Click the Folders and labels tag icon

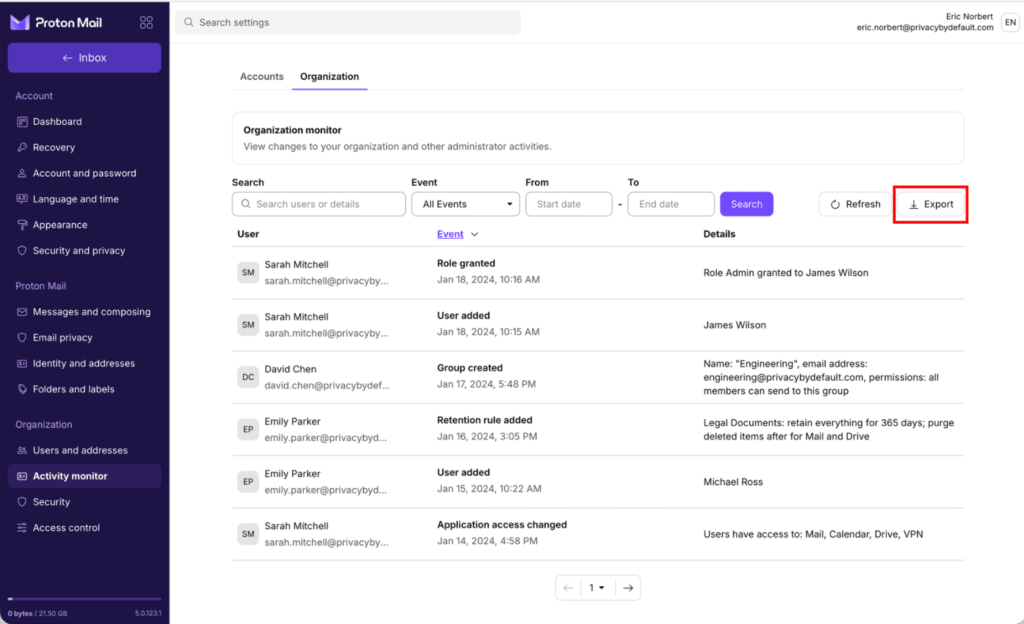[22, 390]
